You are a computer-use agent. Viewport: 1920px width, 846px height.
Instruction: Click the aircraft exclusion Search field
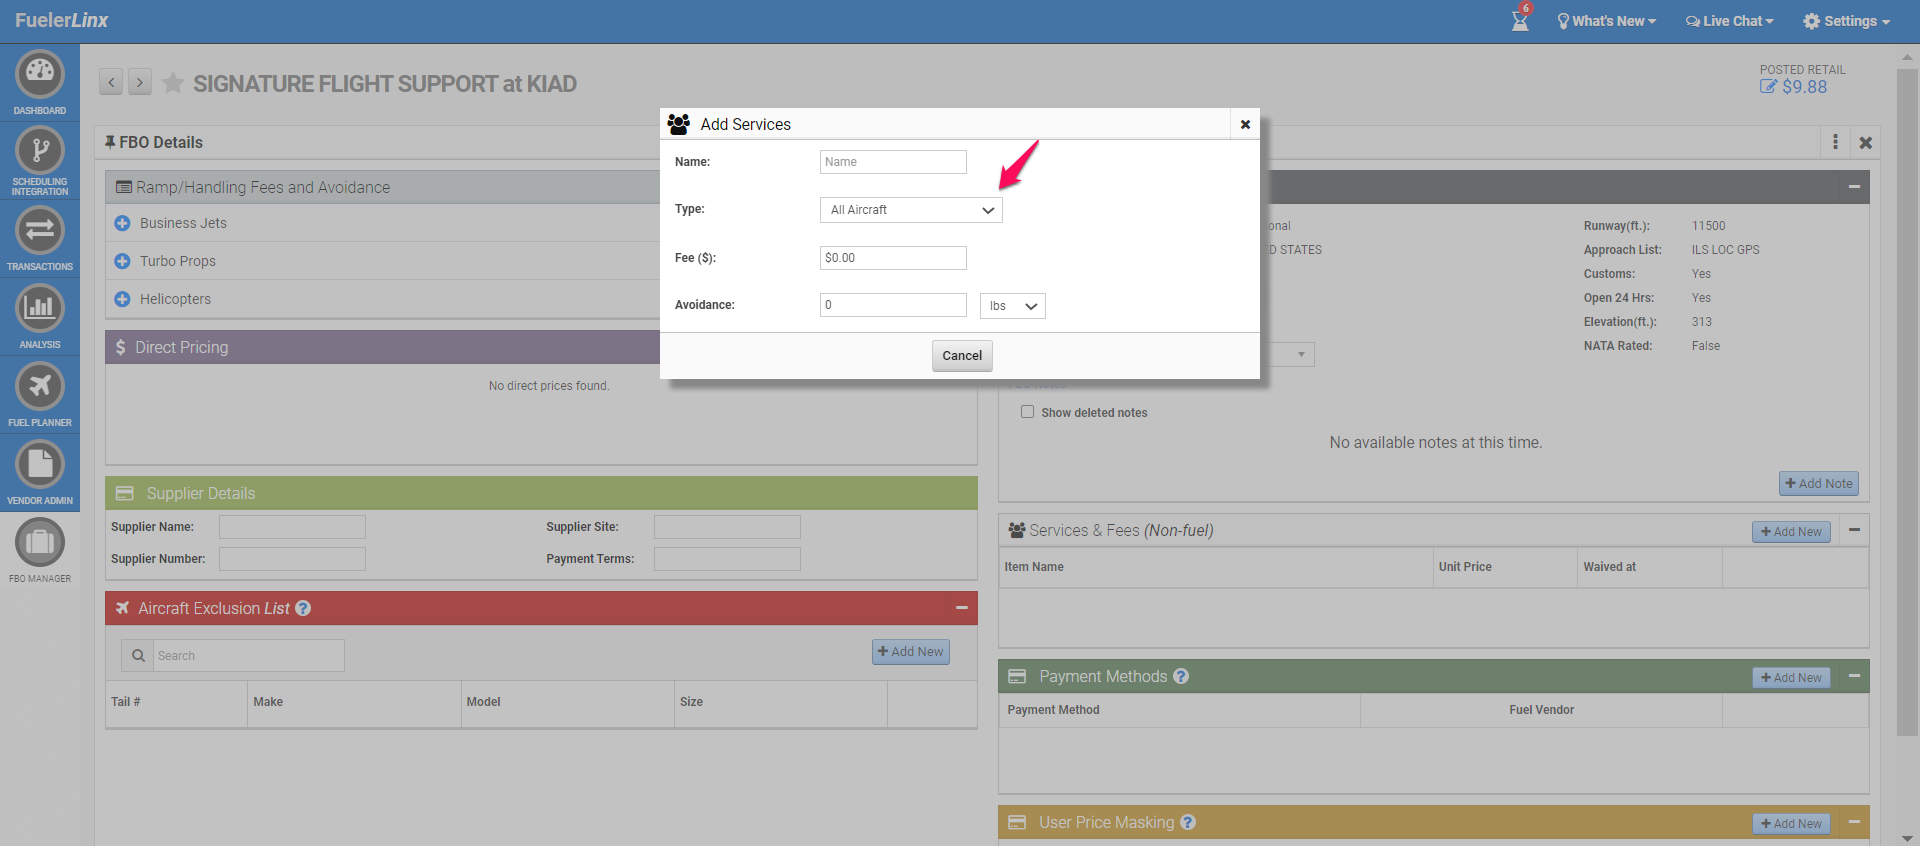[248, 656]
